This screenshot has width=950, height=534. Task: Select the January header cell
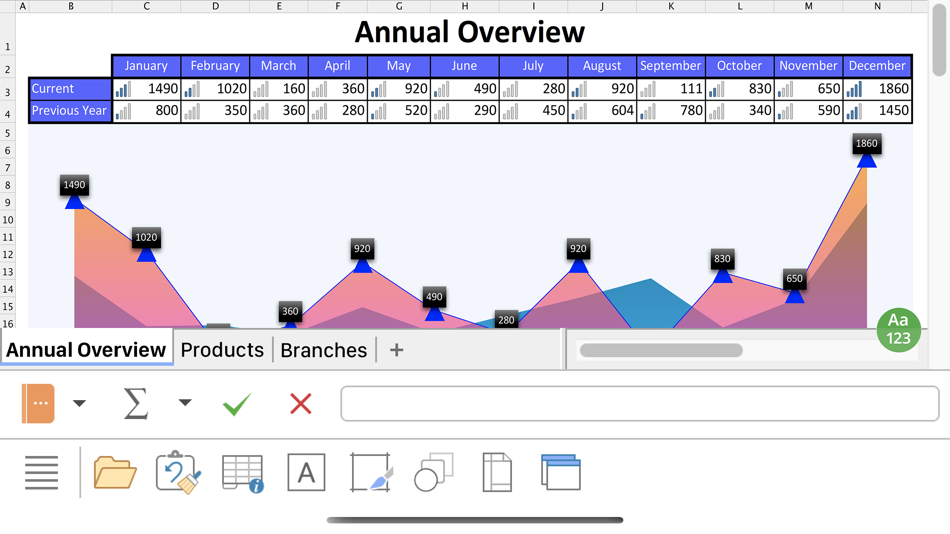coord(146,65)
